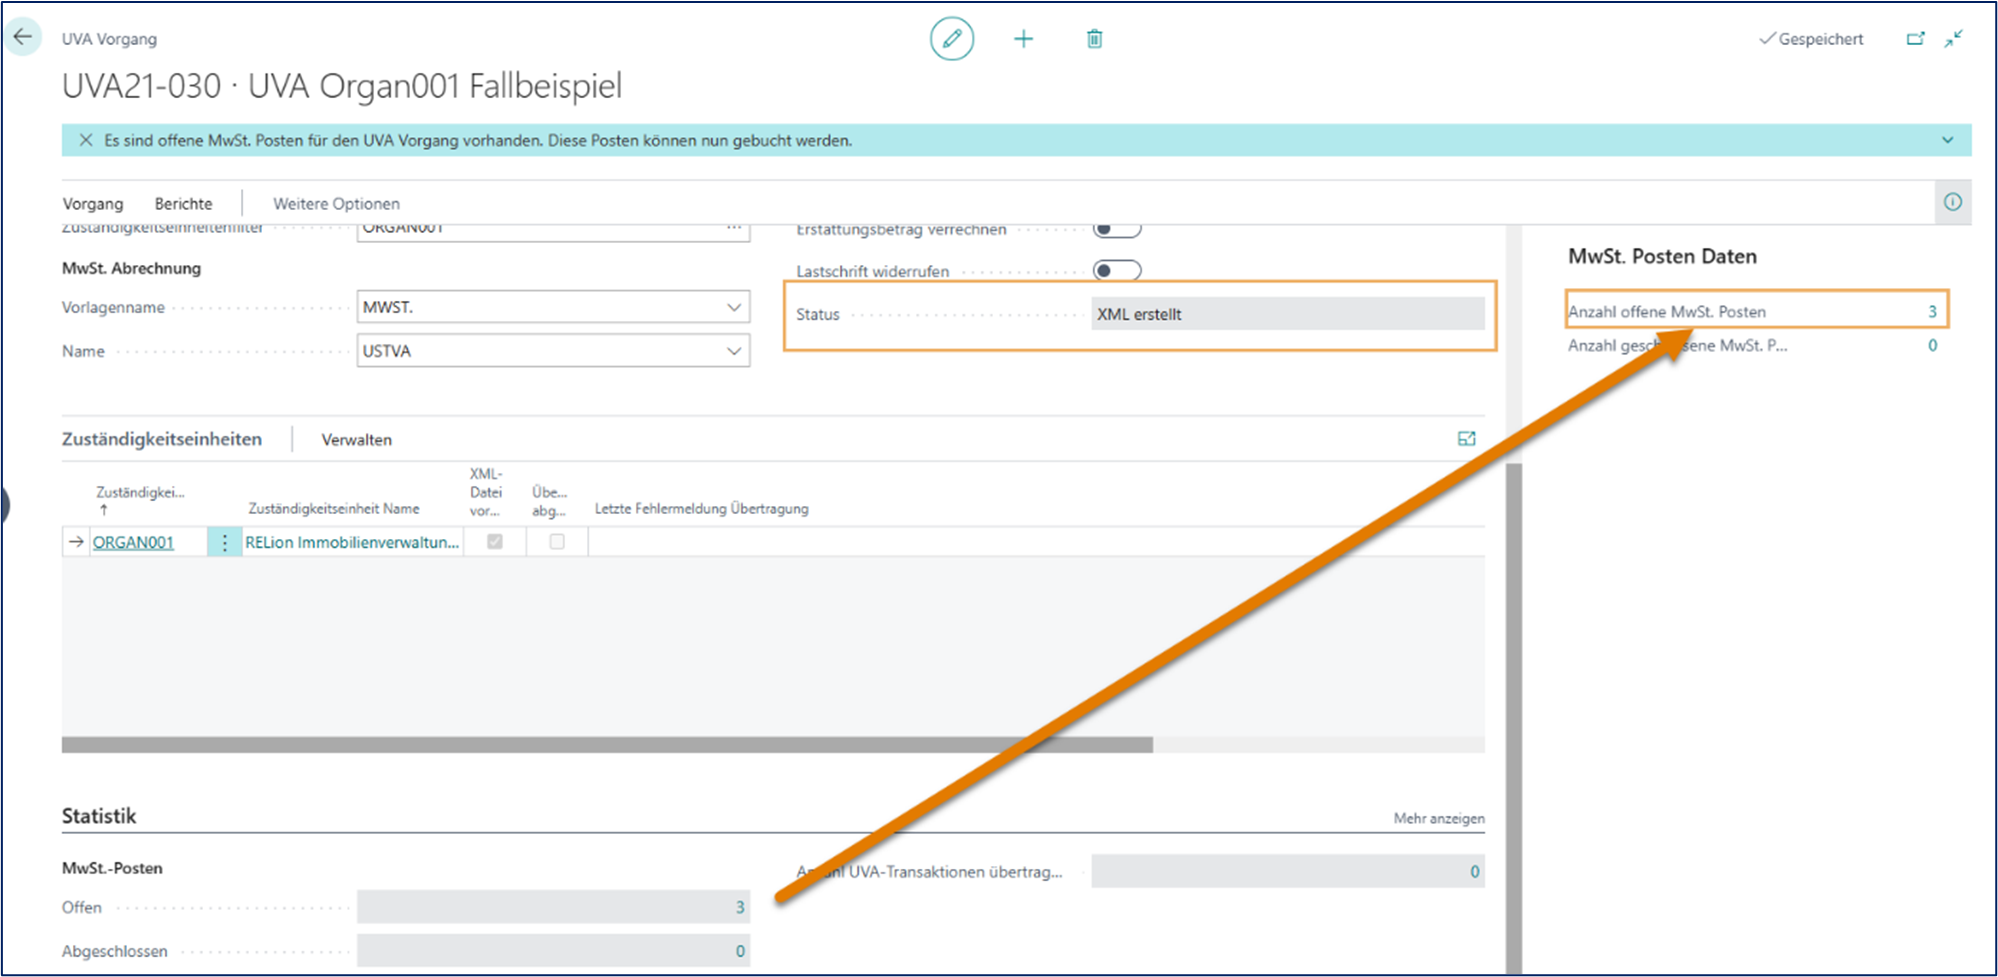Image resolution: width=1998 pixels, height=977 pixels.
Task: Click the collapse page arrows icon
Action: pyautogui.click(x=1953, y=39)
